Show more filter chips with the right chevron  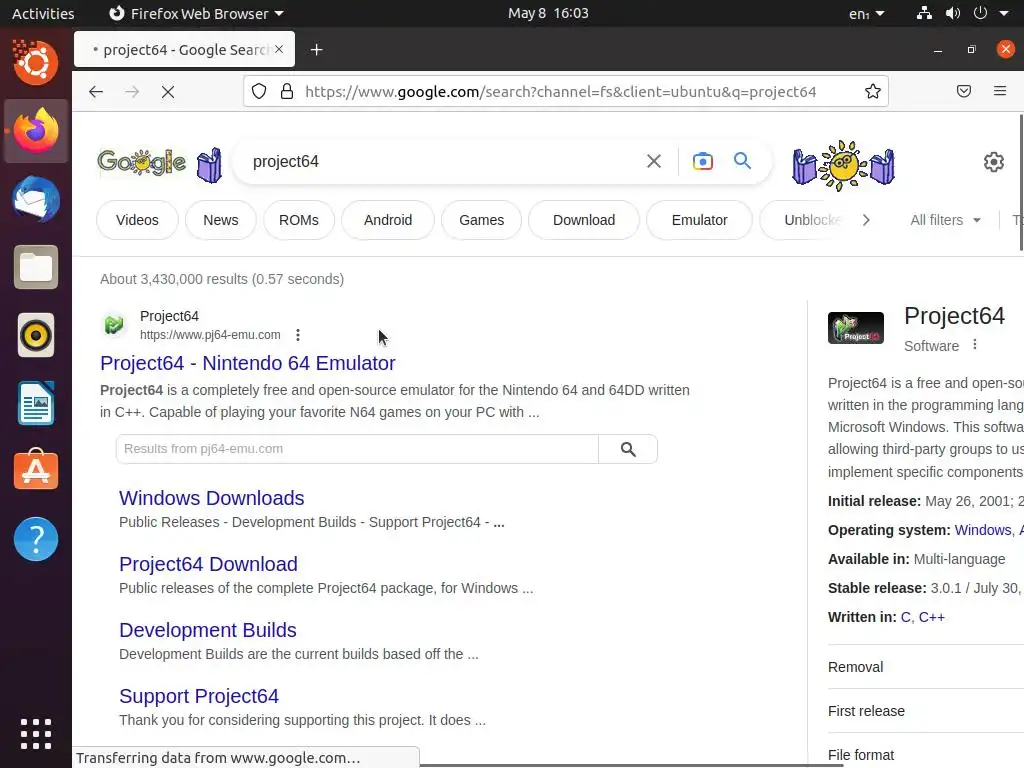pyautogui.click(x=866, y=220)
